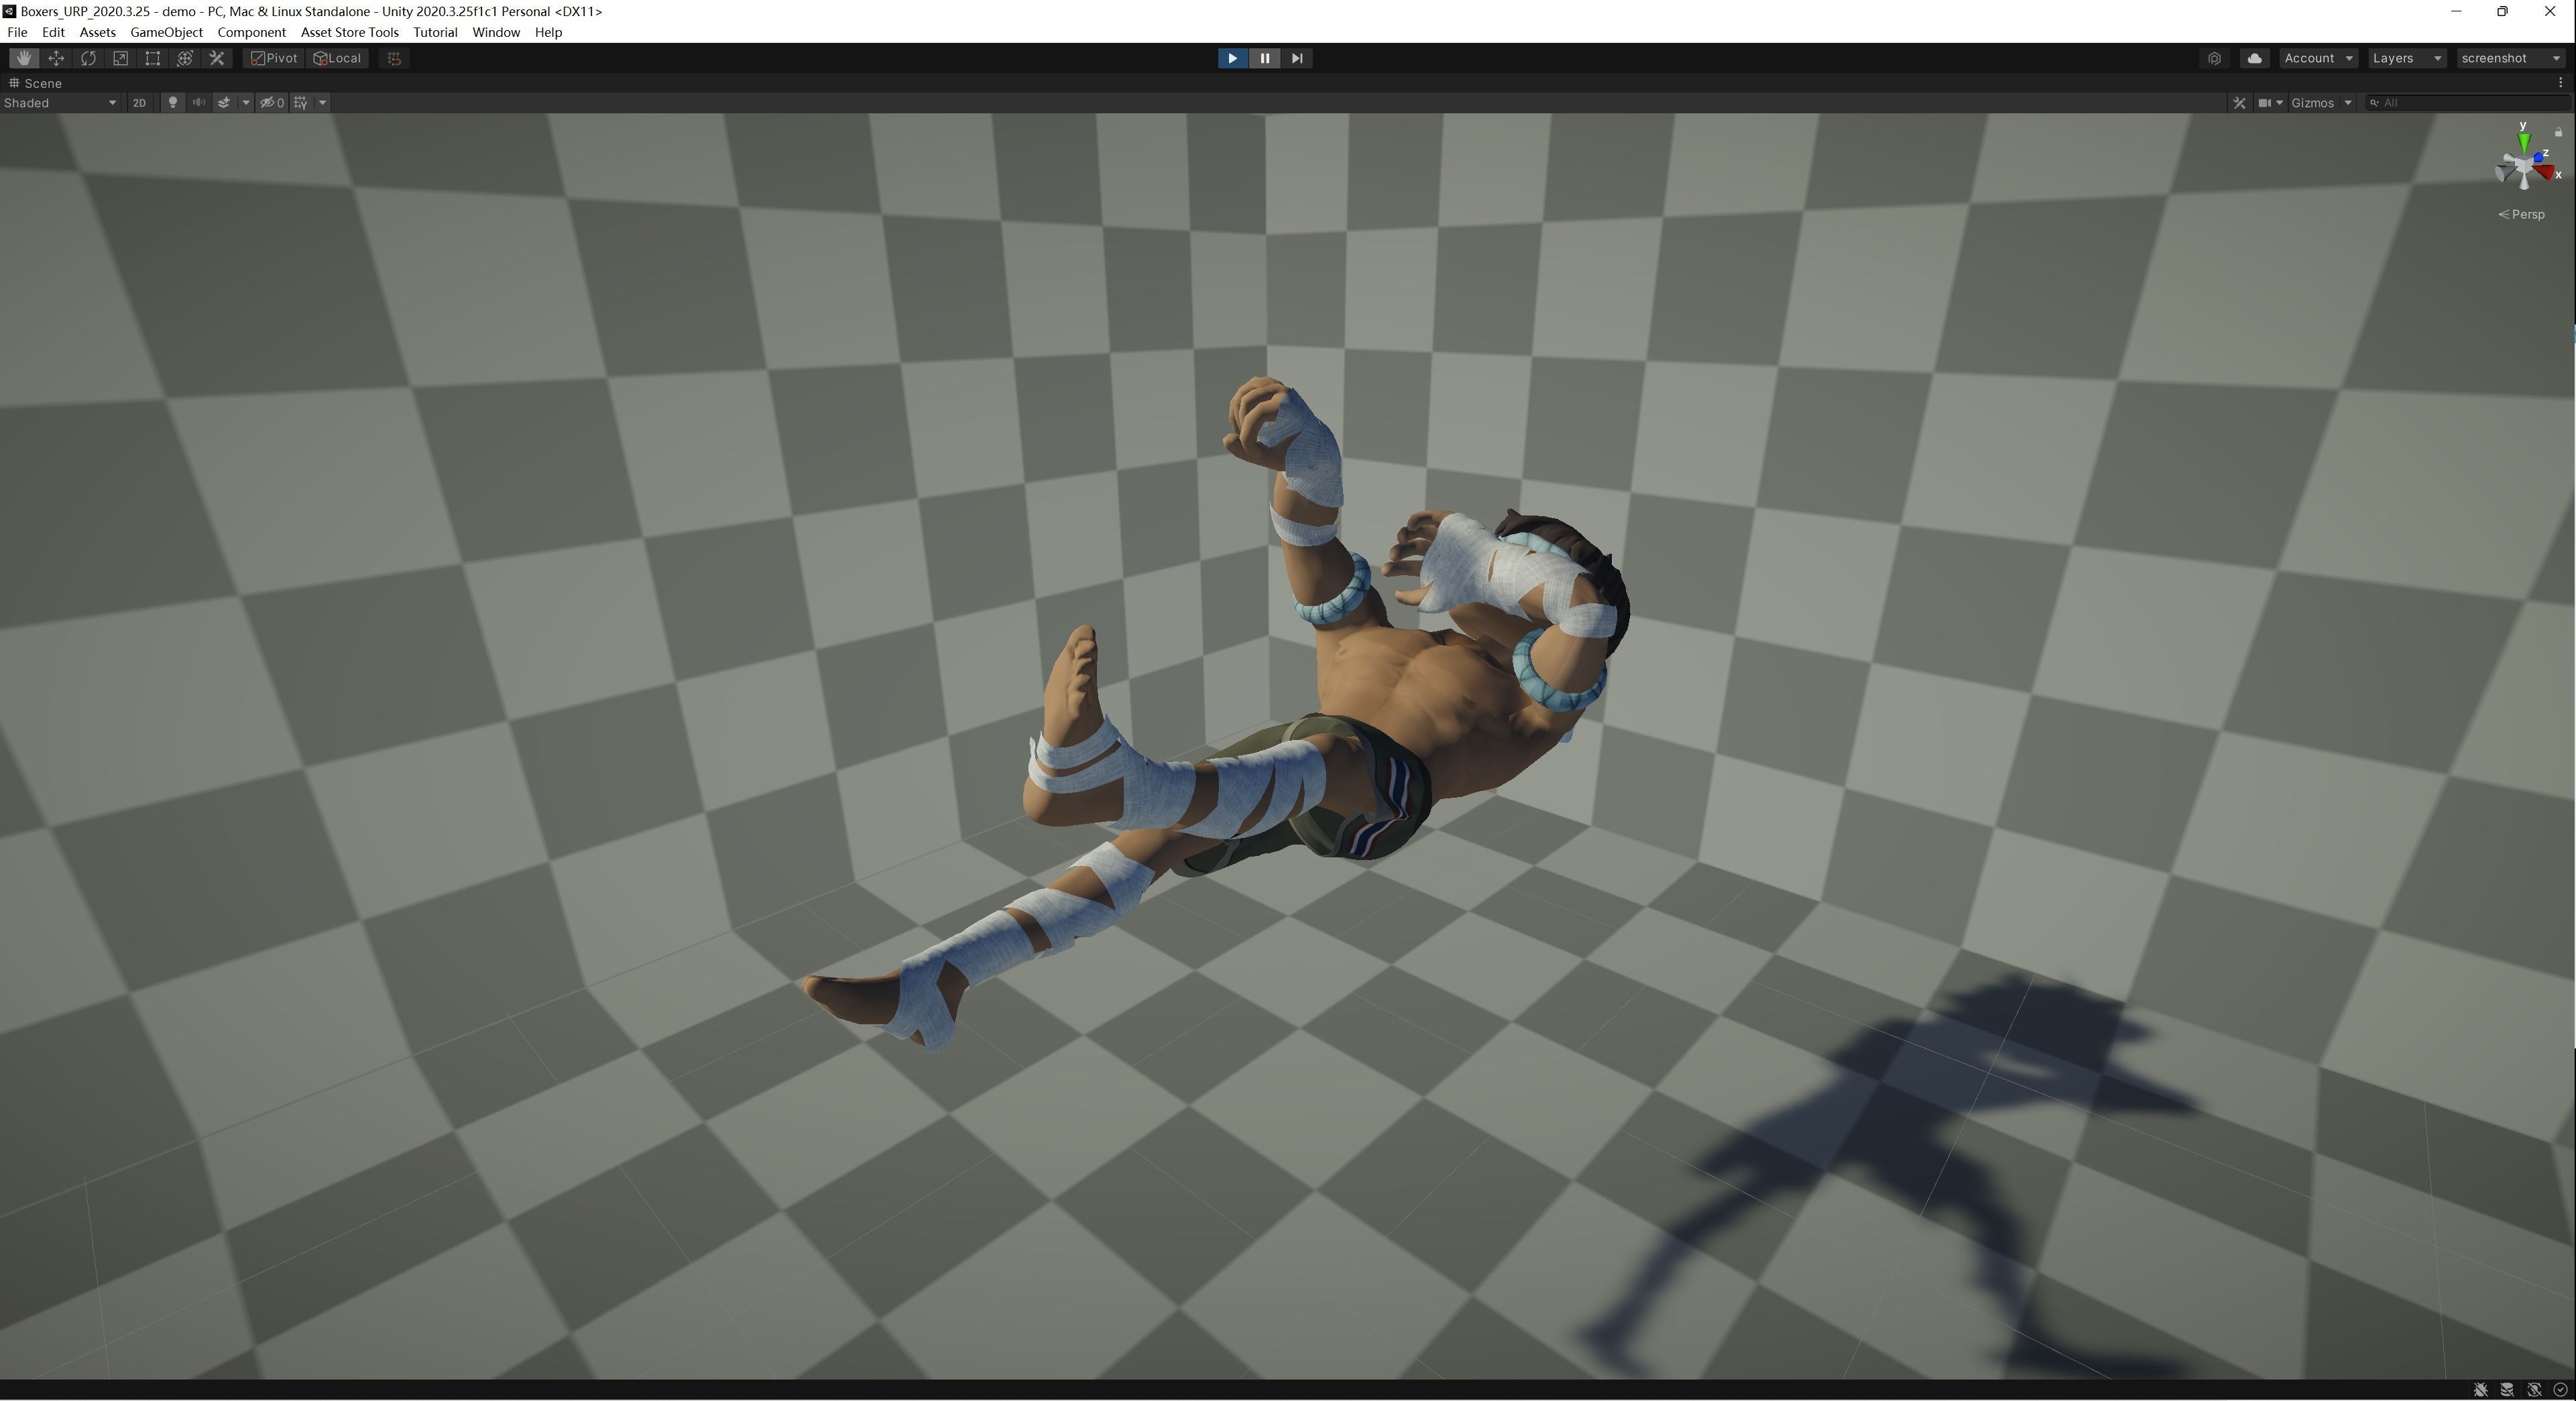Screen dimensions: 2576x1401
Task: Toggle Local/Global handle rotation
Action: point(338,58)
